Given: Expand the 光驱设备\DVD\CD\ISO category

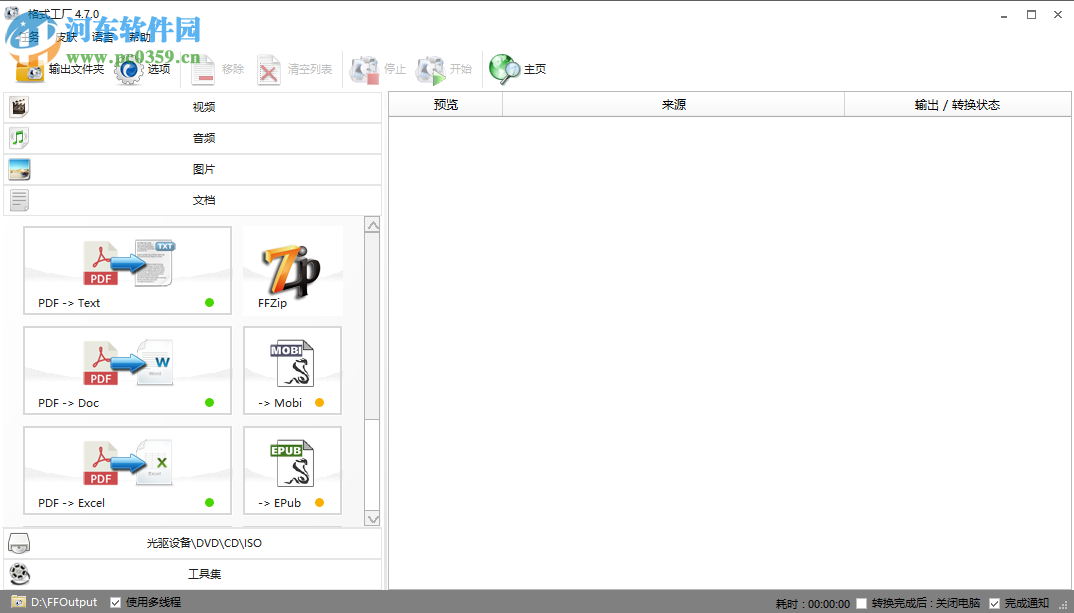Looking at the screenshot, I should 192,543.
